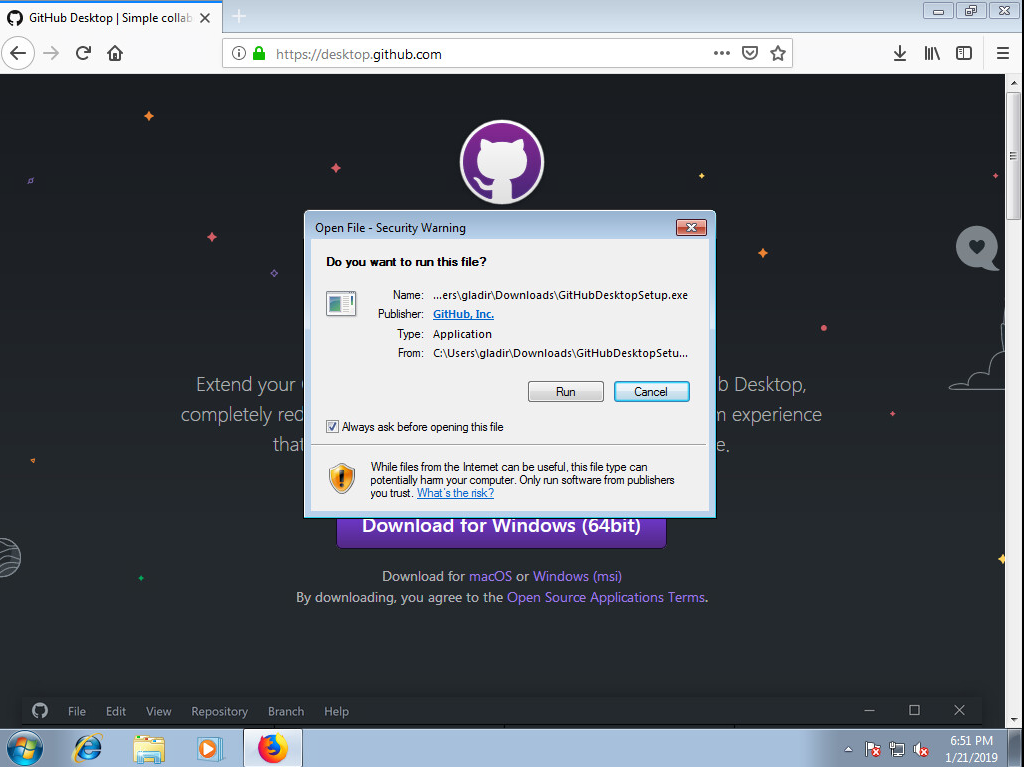Open the Action Center flag icon
Viewport: 1024px width, 767px height.
(x=872, y=749)
